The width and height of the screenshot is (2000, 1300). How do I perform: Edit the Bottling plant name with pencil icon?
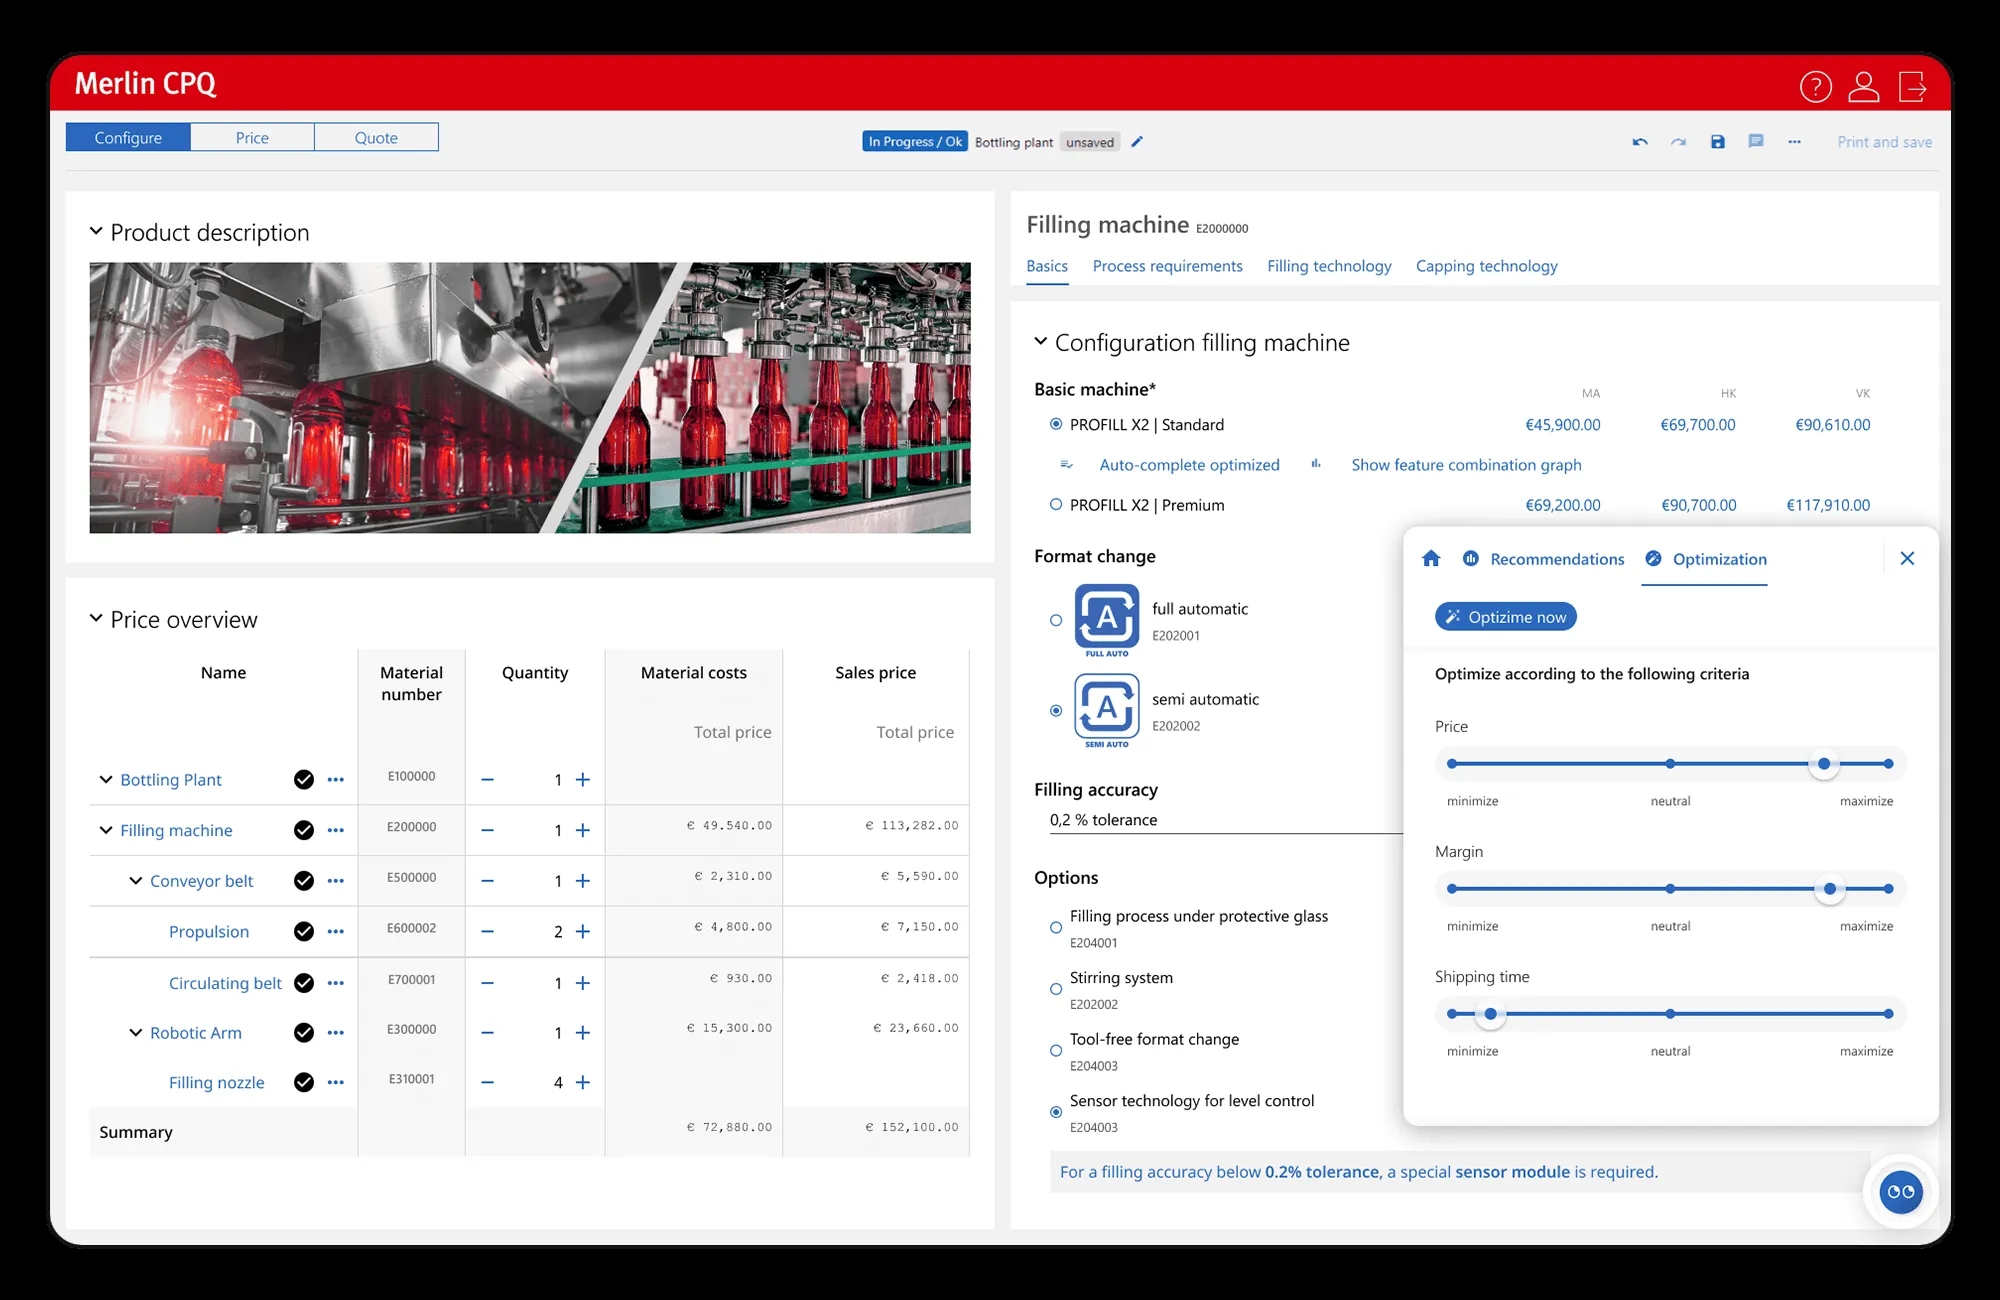[1137, 142]
